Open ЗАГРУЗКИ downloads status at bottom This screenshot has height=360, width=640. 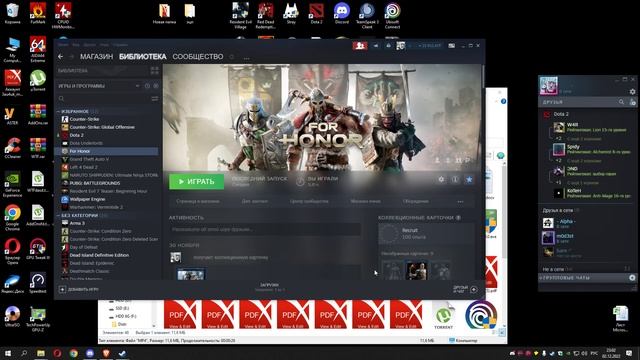coord(269,287)
